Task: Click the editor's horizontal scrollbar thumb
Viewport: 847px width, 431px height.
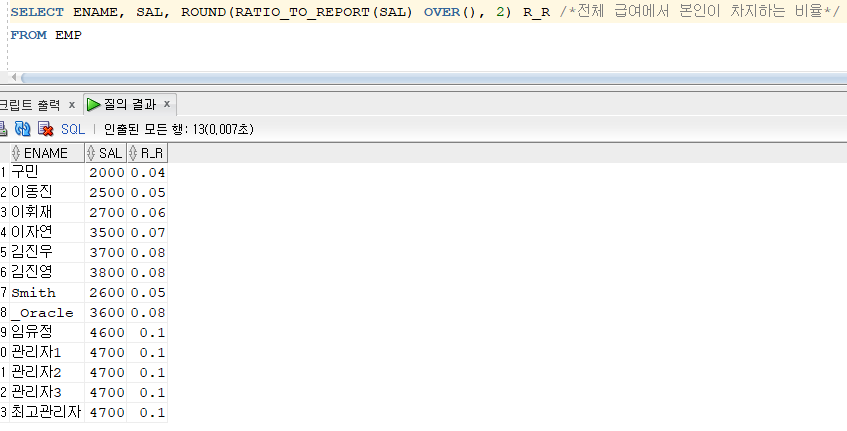Action: tap(433, 78)
